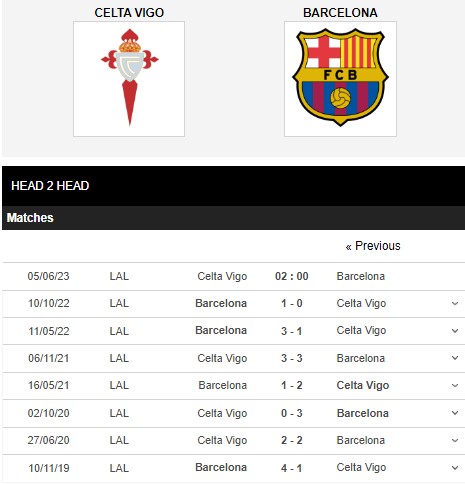Click the 02 : 00 upcoming match time

292,276
